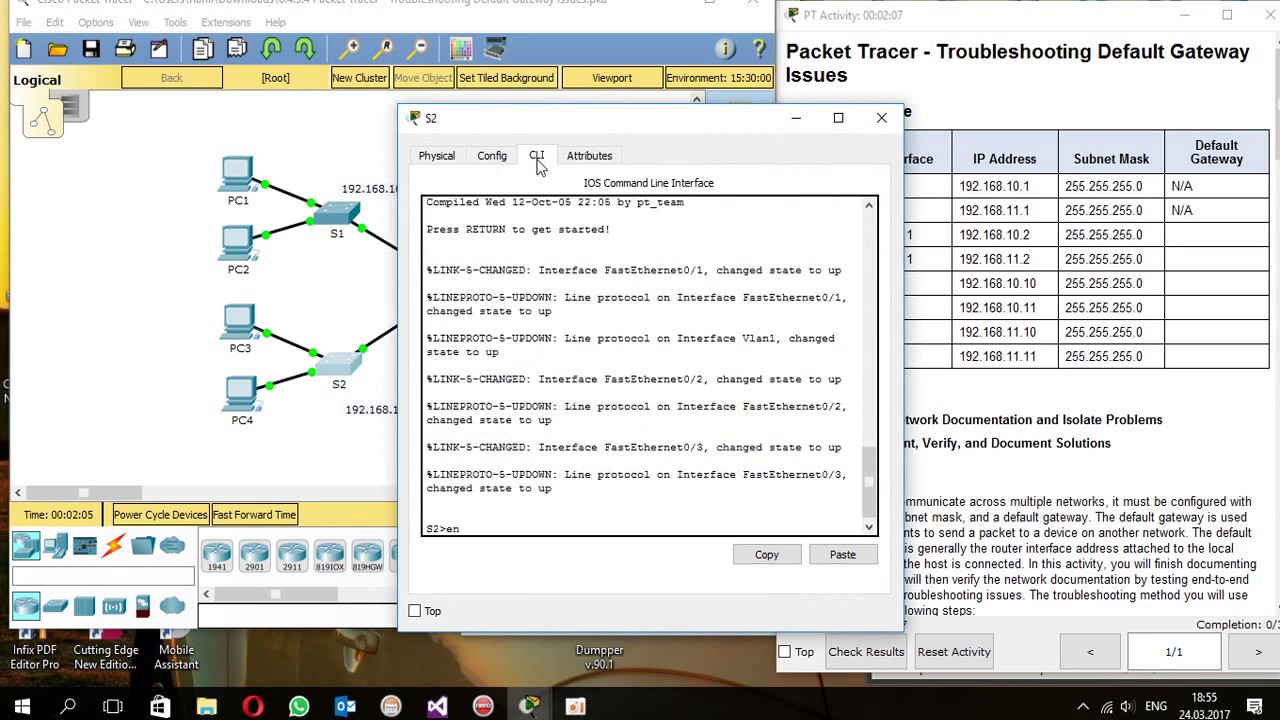
Task: Zoom out of the workspace
Action: (419, 49)
